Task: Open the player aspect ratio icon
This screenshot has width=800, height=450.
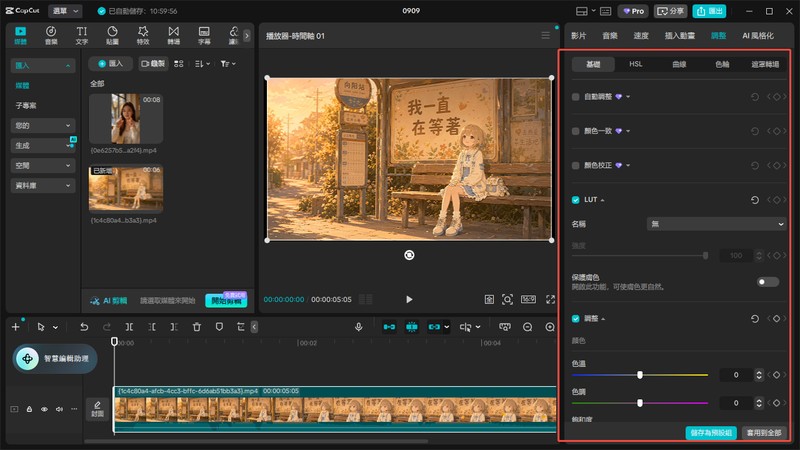Action: 528,299
